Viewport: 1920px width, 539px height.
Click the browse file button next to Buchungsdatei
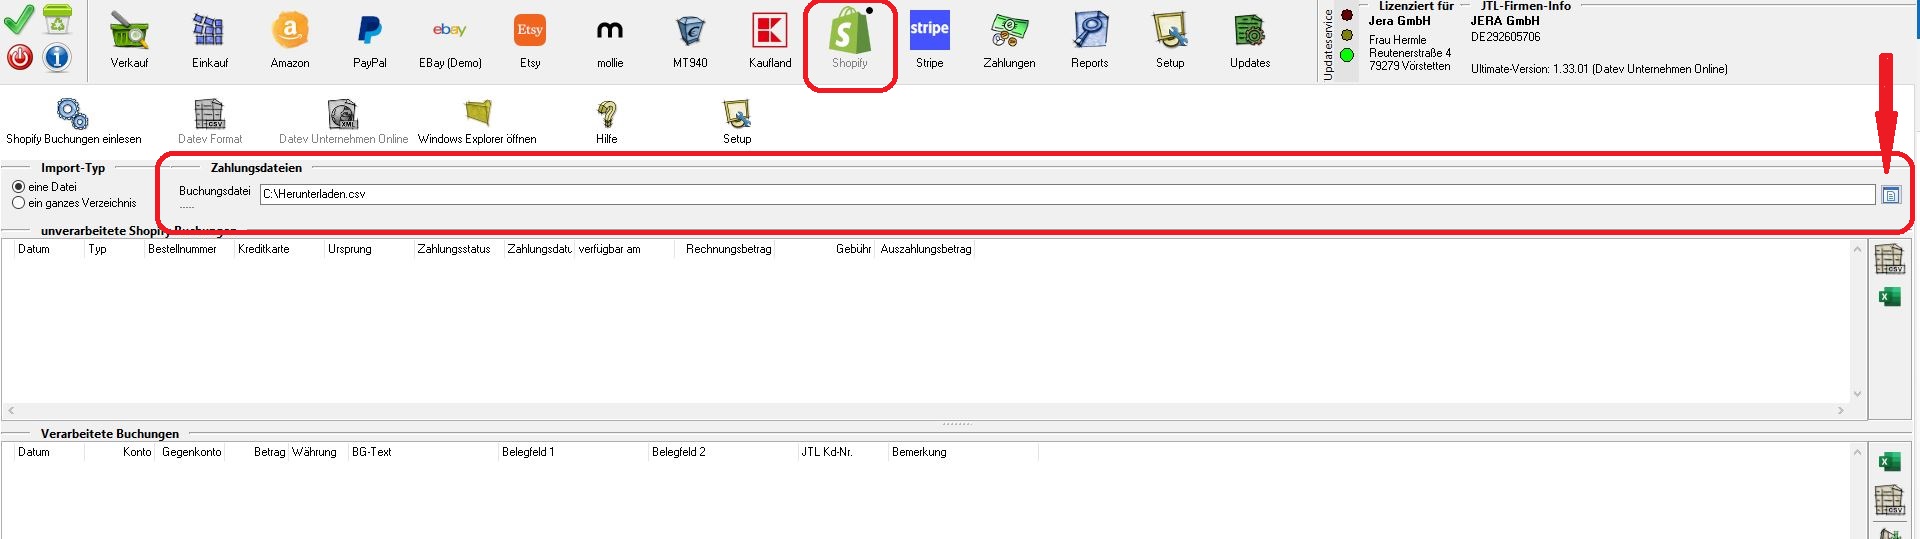(x=1890, y=195)
